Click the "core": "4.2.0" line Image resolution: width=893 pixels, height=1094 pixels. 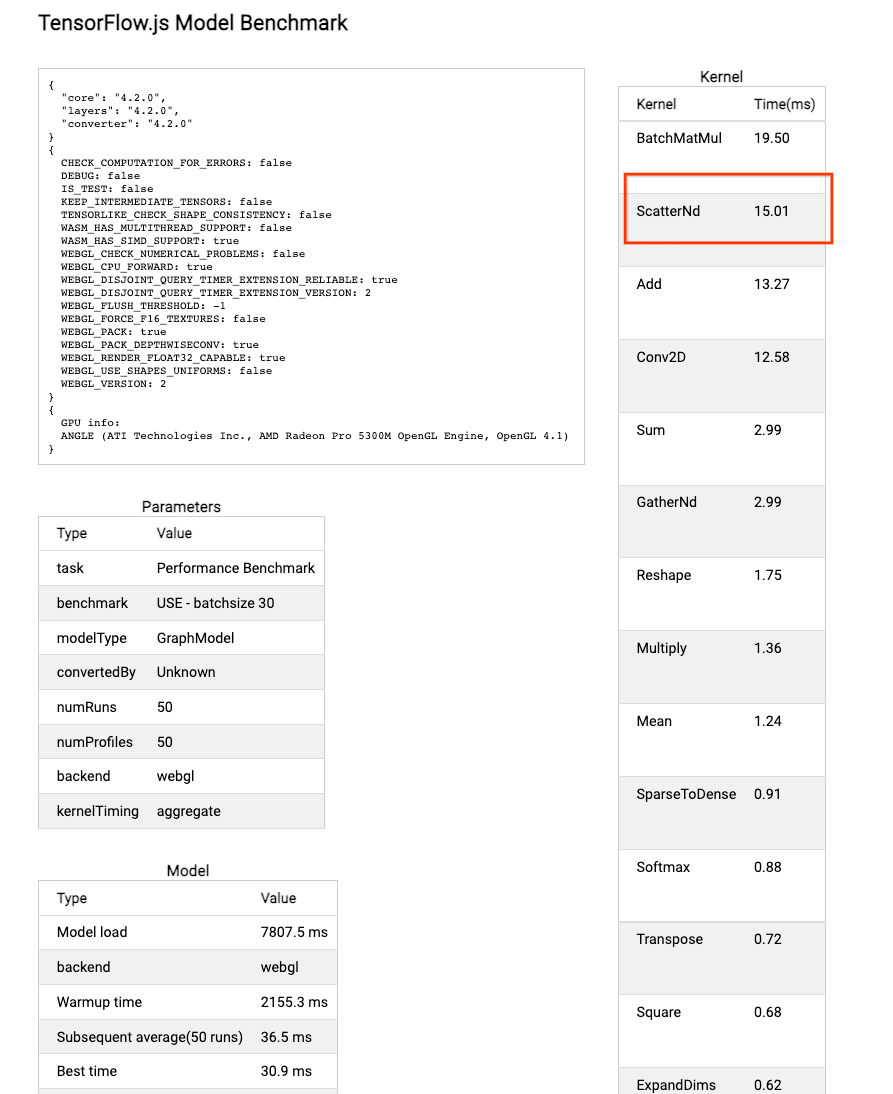pyautogui.click(x=113, y=98)
